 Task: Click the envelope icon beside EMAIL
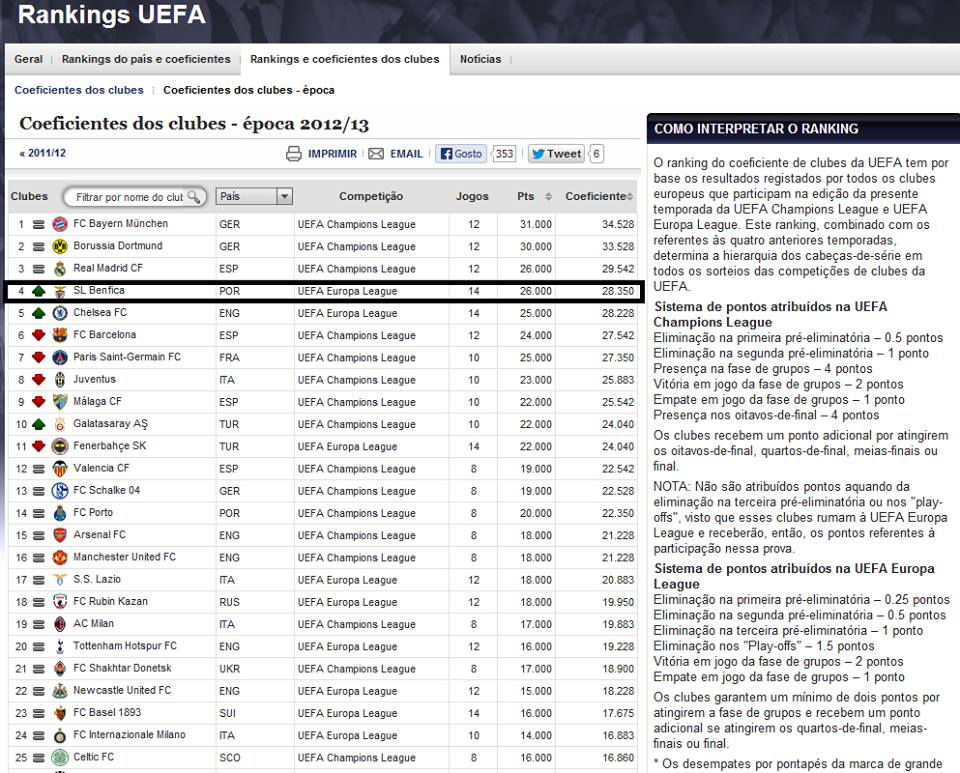376,154
